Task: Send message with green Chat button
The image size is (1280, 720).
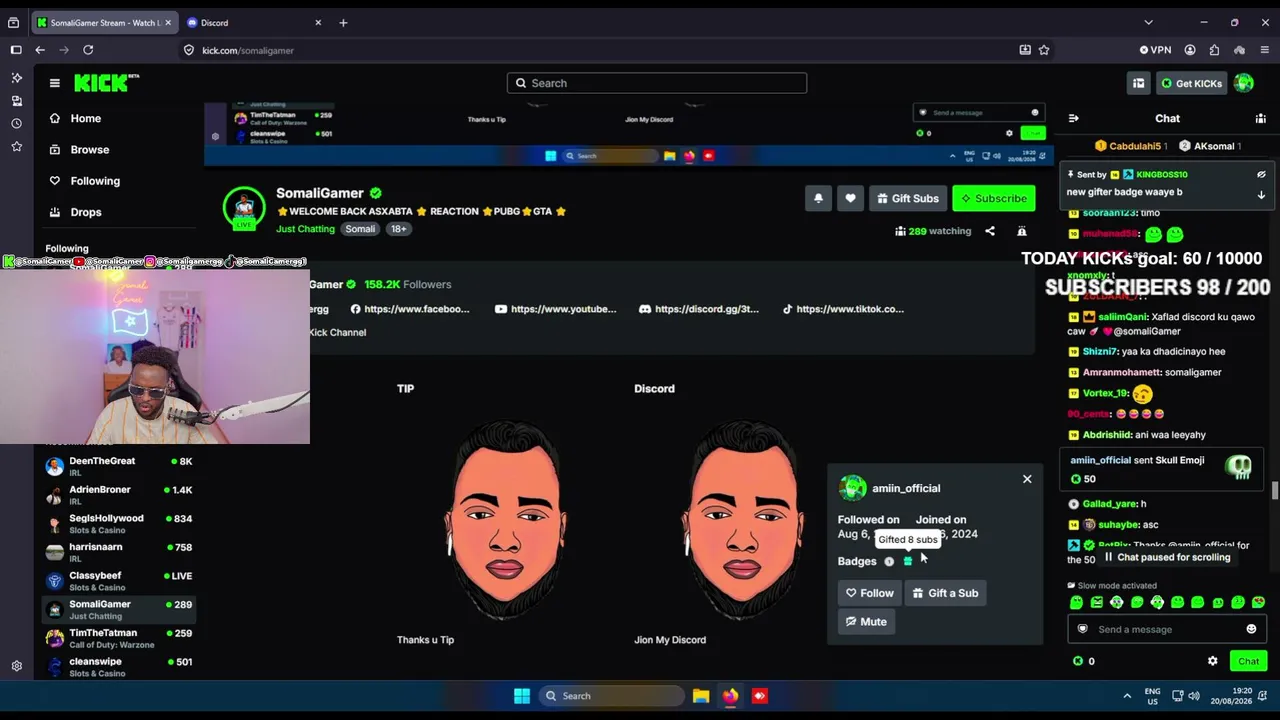Action: [1248, 661]
